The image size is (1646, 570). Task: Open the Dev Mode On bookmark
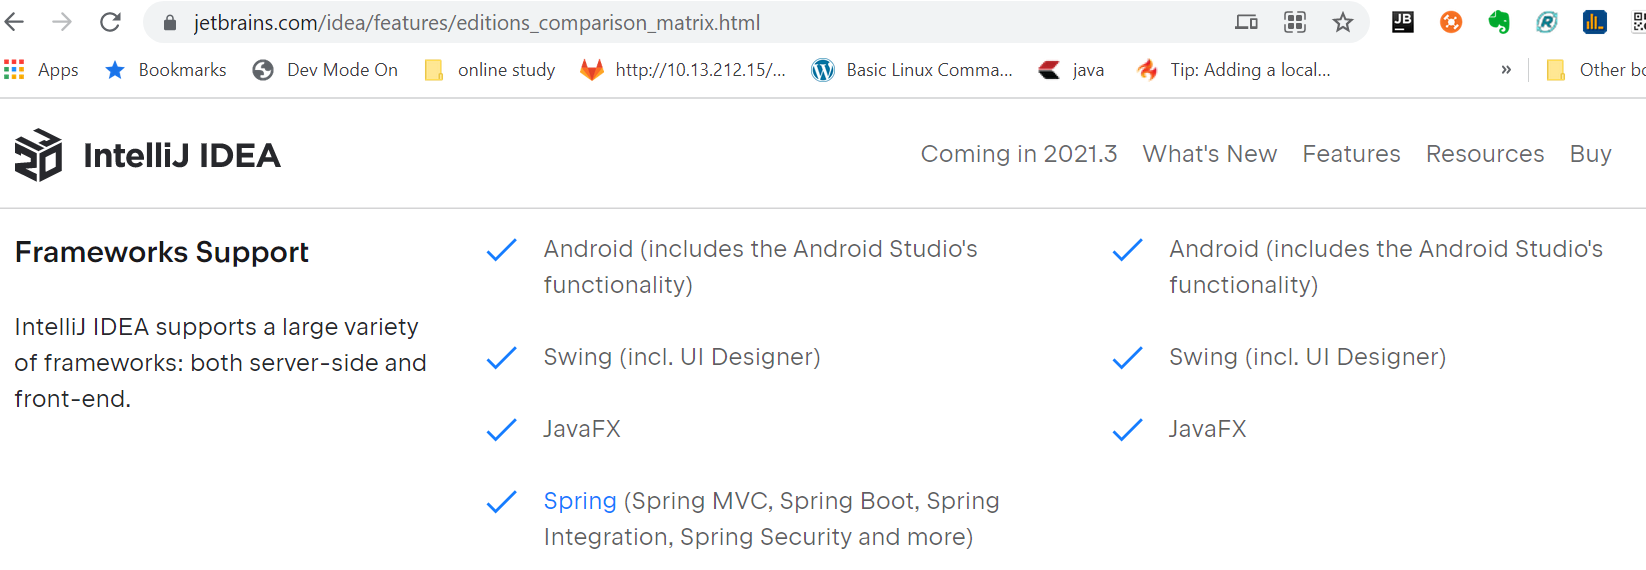click(x=325, y=70)
